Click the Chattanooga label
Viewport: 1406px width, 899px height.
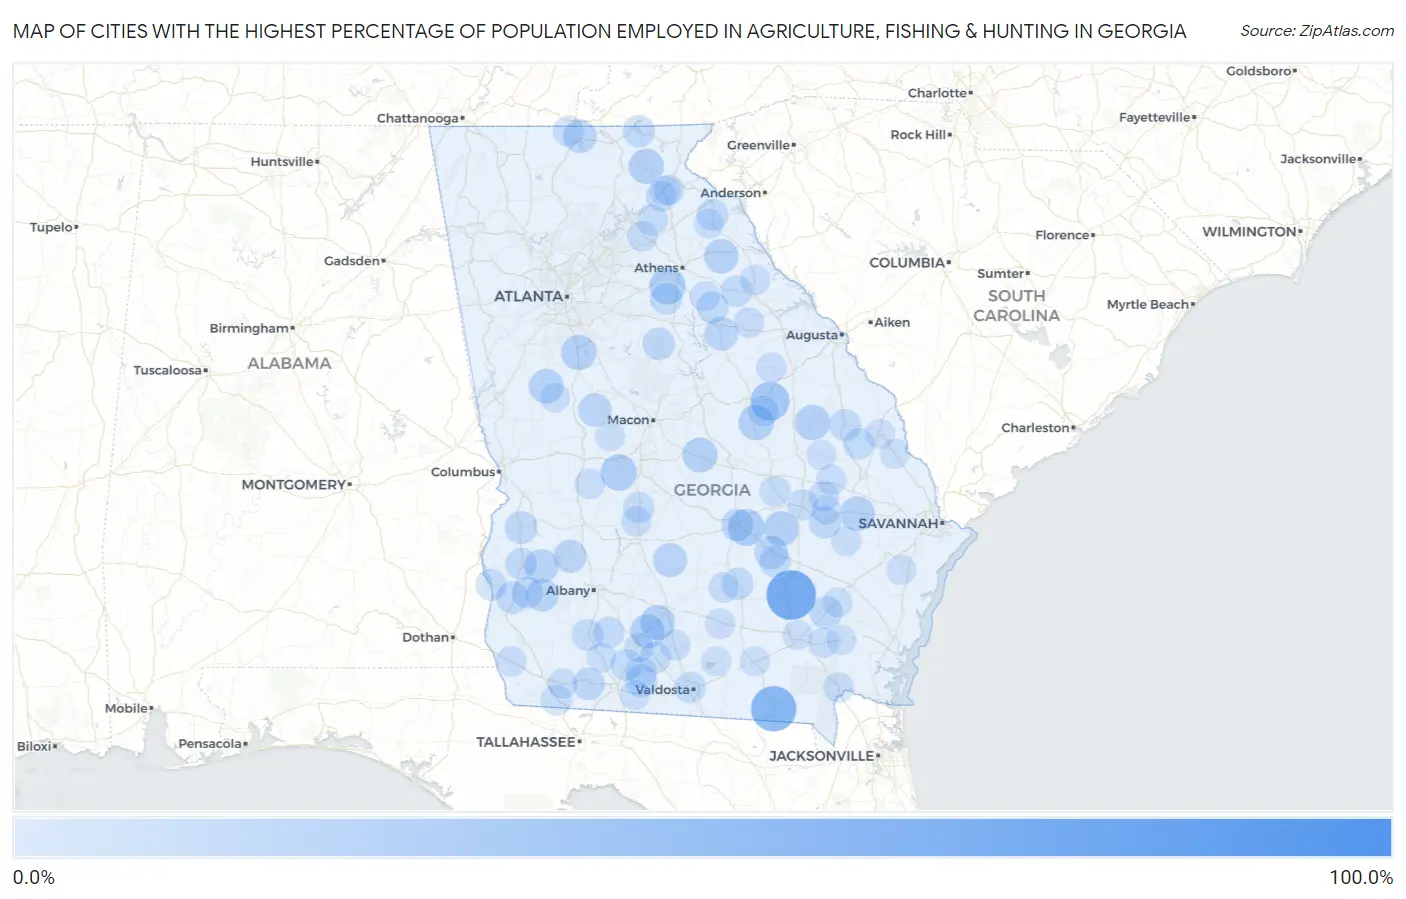tap(417, 118)
